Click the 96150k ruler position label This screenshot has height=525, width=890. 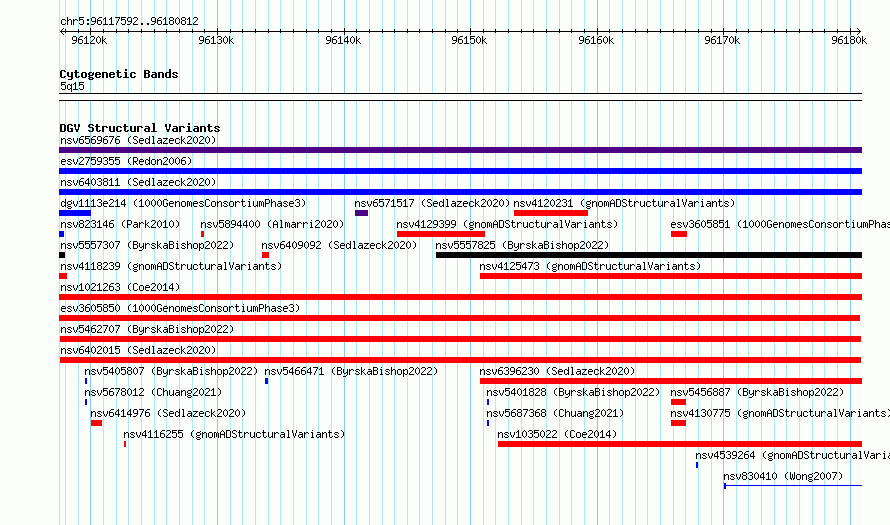click(469, 40)
